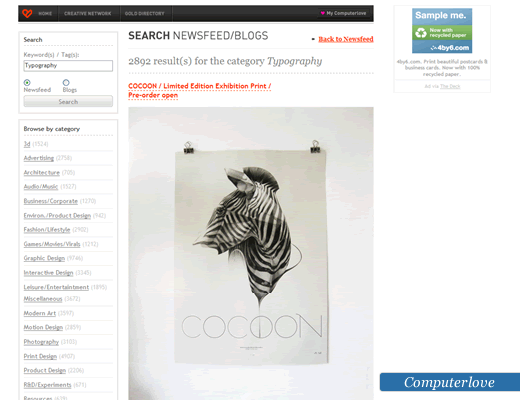This screenshot has height=400, width=520.
Task: Browse the Motion Design category
Action: (x=43, y=327)
